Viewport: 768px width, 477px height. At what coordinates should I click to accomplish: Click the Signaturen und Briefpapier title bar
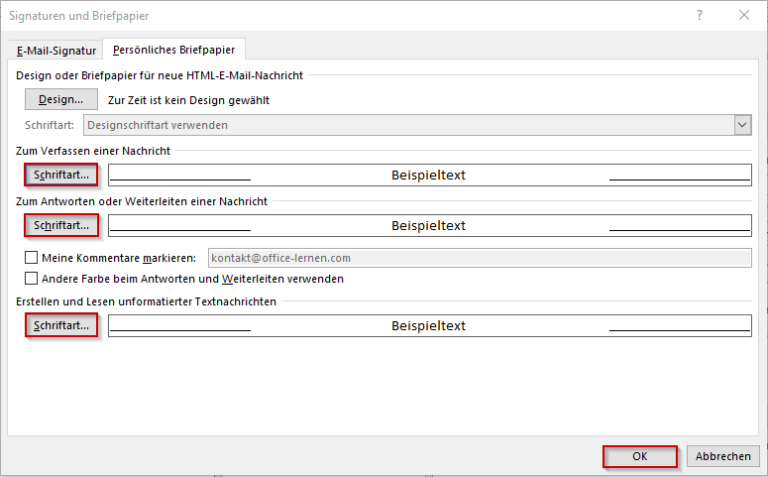pyautogui.click(x=300, y=15)
